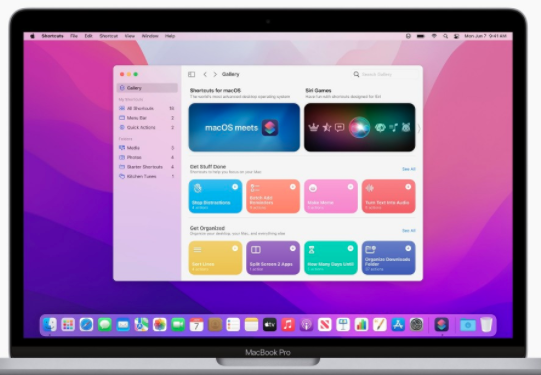541x375 pixels.
Task: Go forward with the right chevron
Action: pos(215,74)
